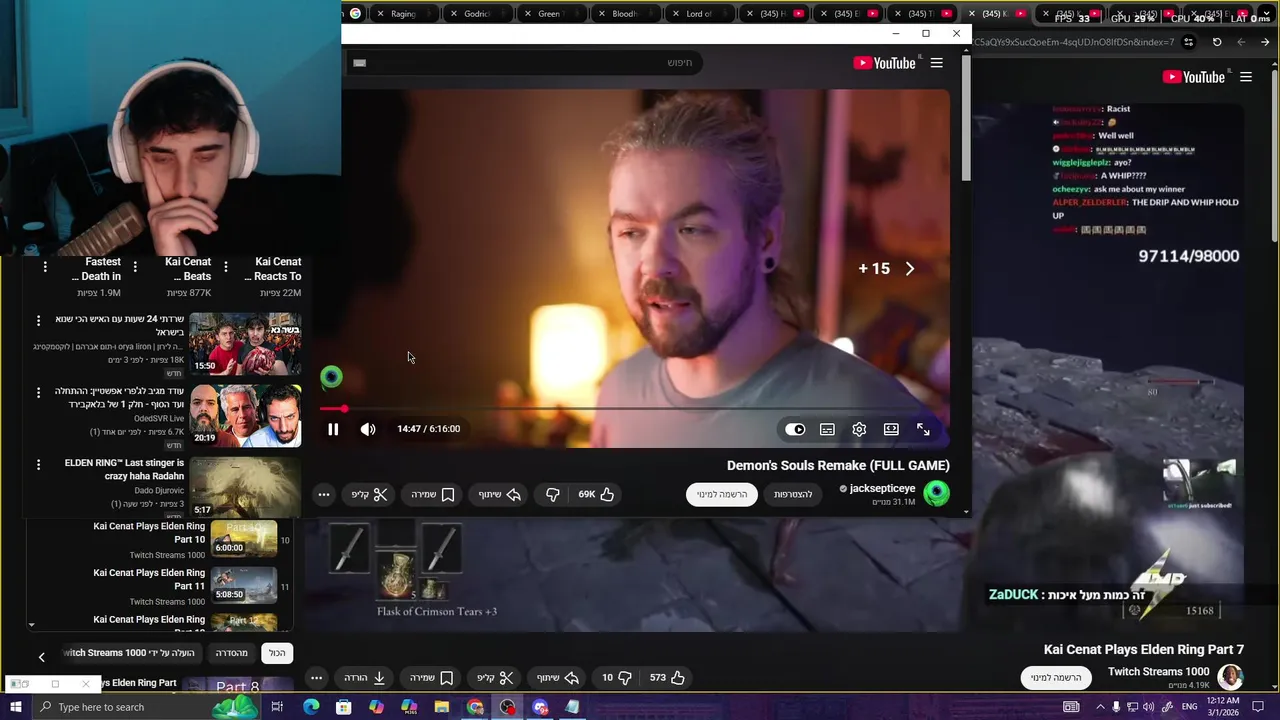
Task: Open options for OdedSVR Live video
Action: [x=38, y=392]
